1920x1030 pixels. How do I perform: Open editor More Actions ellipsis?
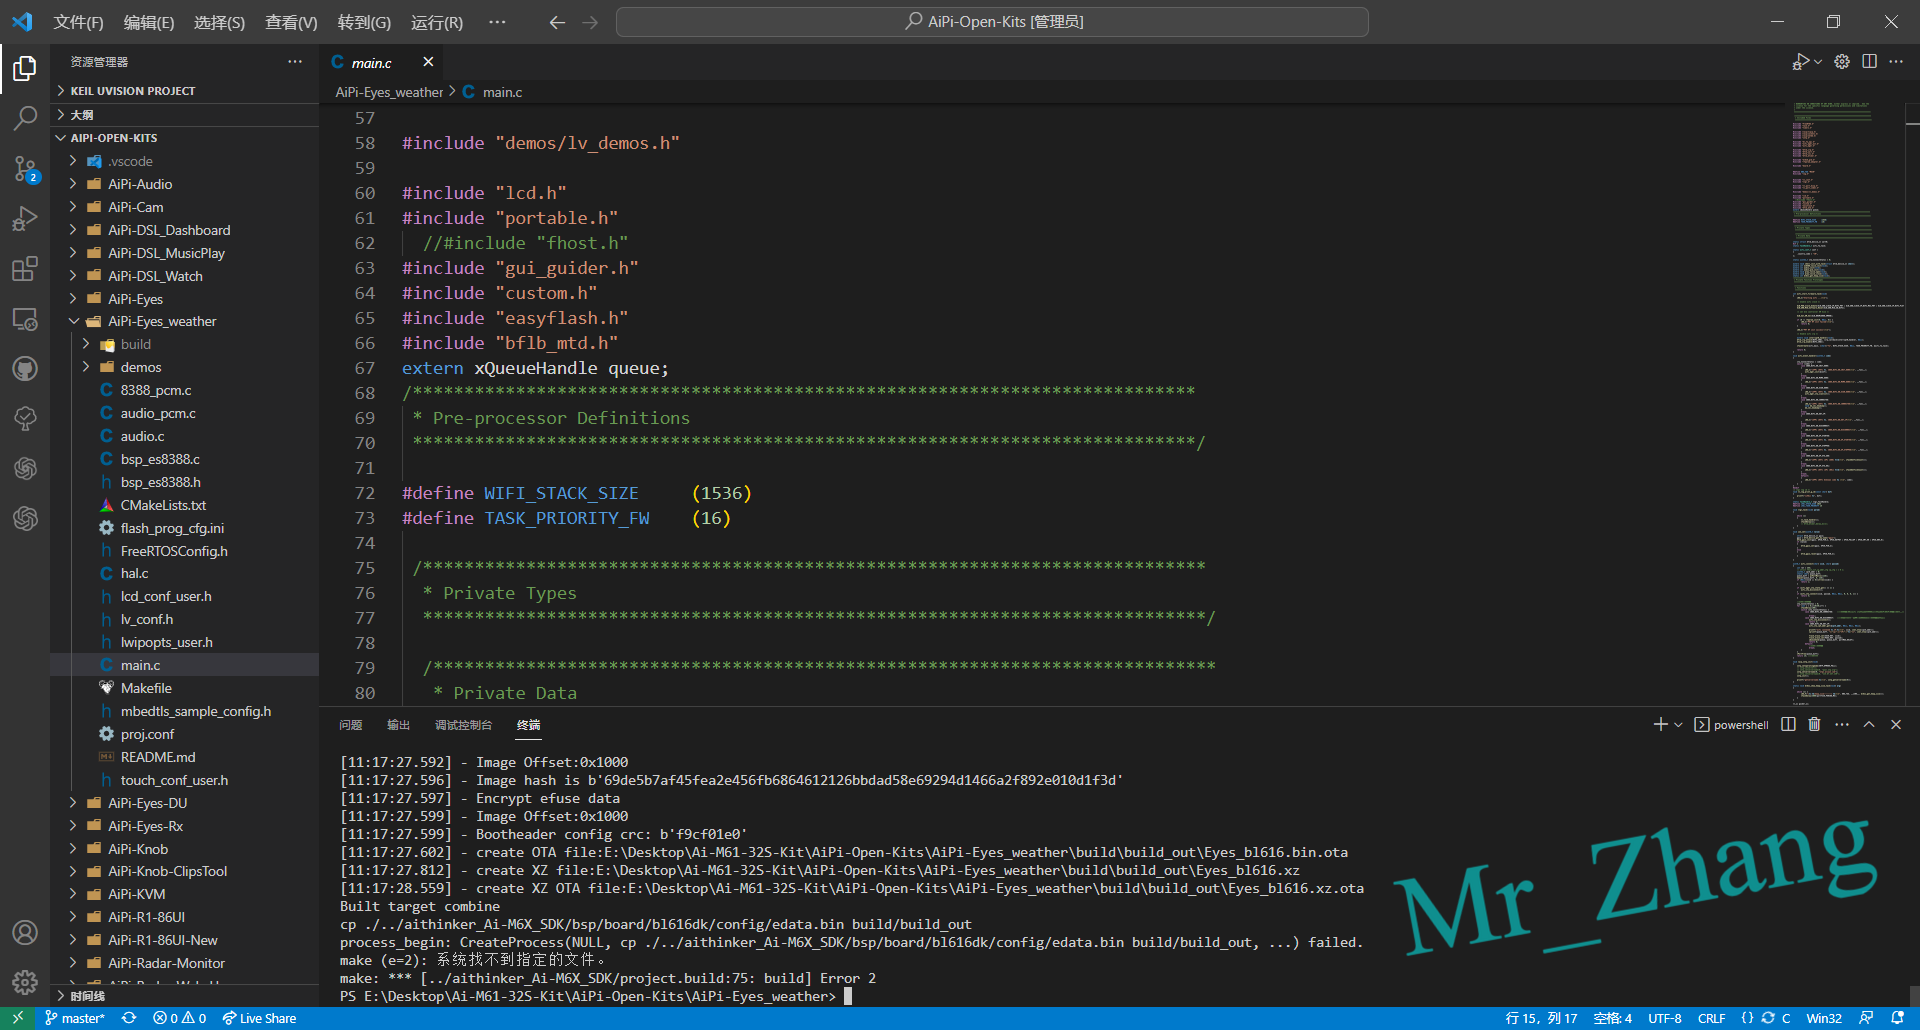tap(1896, 62)
